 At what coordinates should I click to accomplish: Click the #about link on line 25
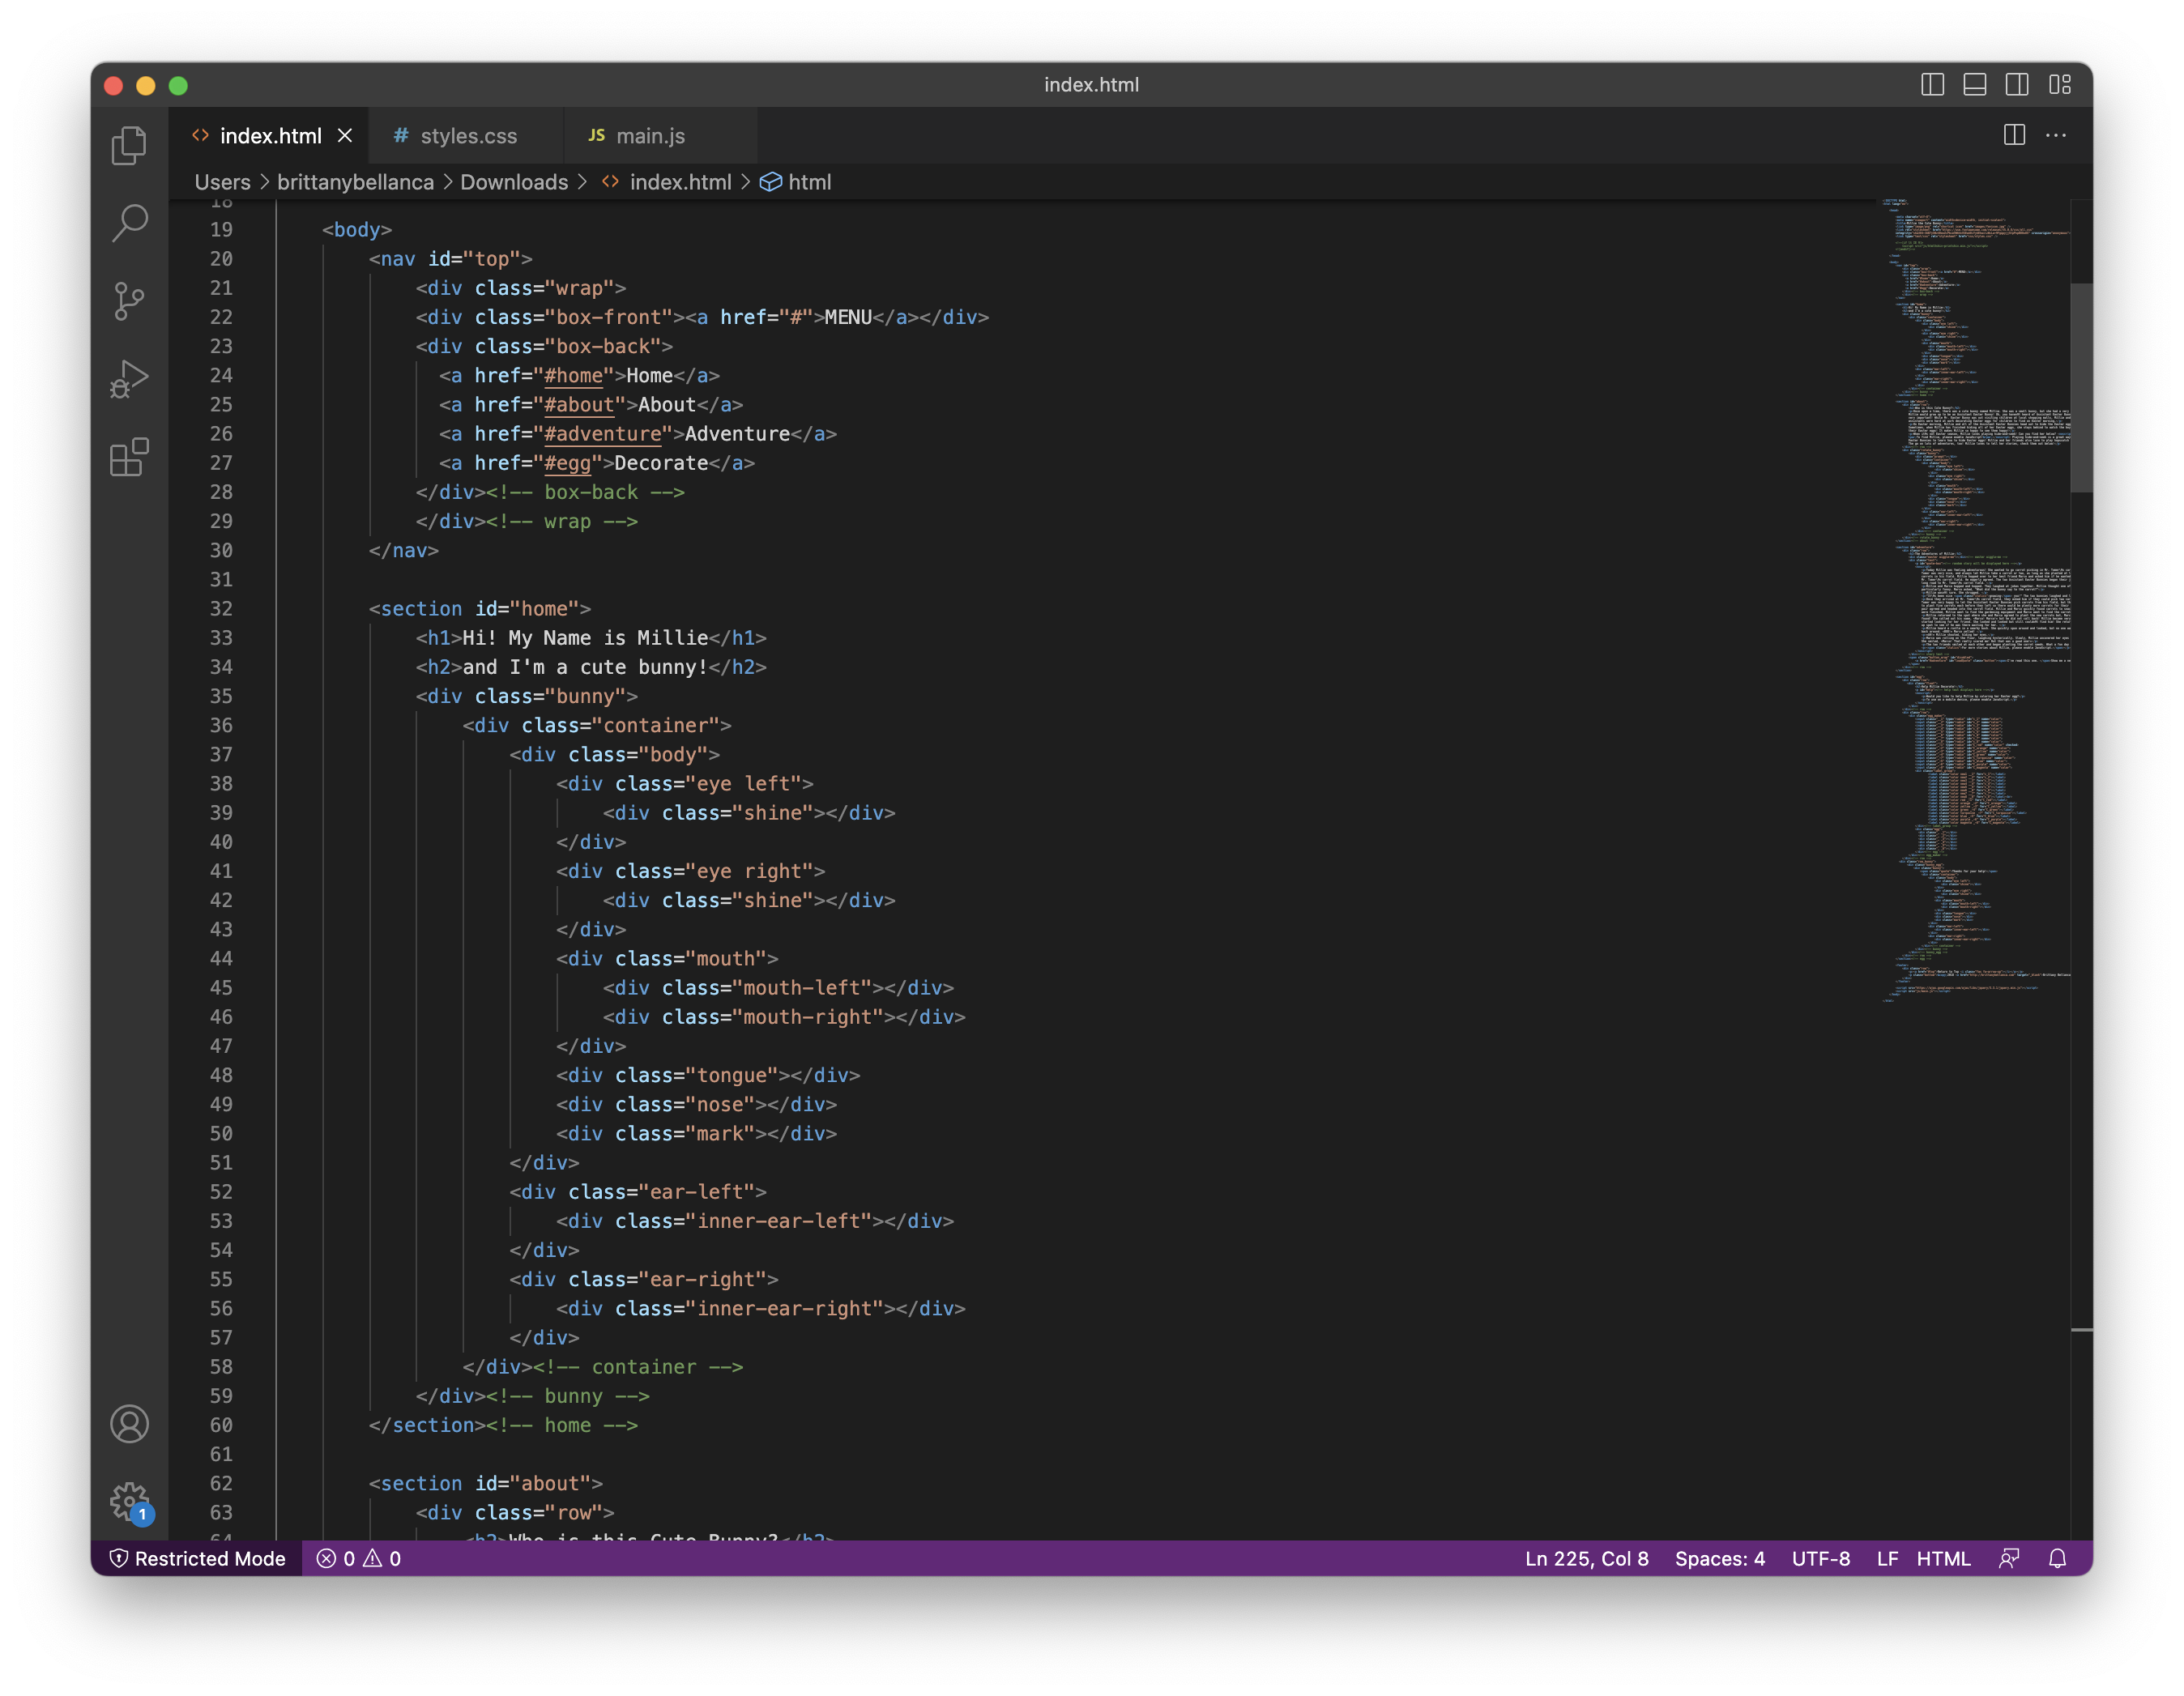[579, 404]
